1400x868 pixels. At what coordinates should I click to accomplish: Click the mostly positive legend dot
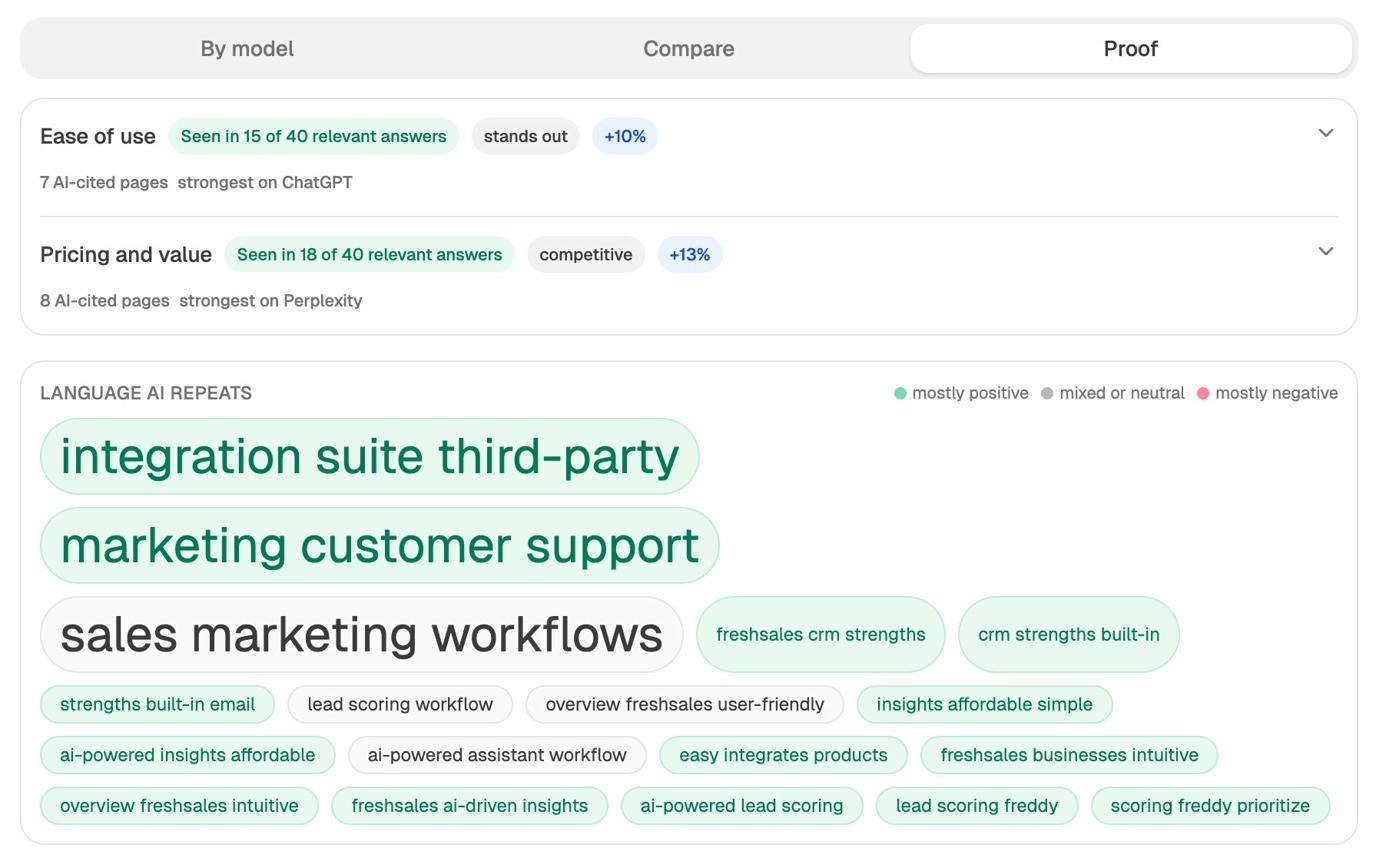tap(901, 393)
